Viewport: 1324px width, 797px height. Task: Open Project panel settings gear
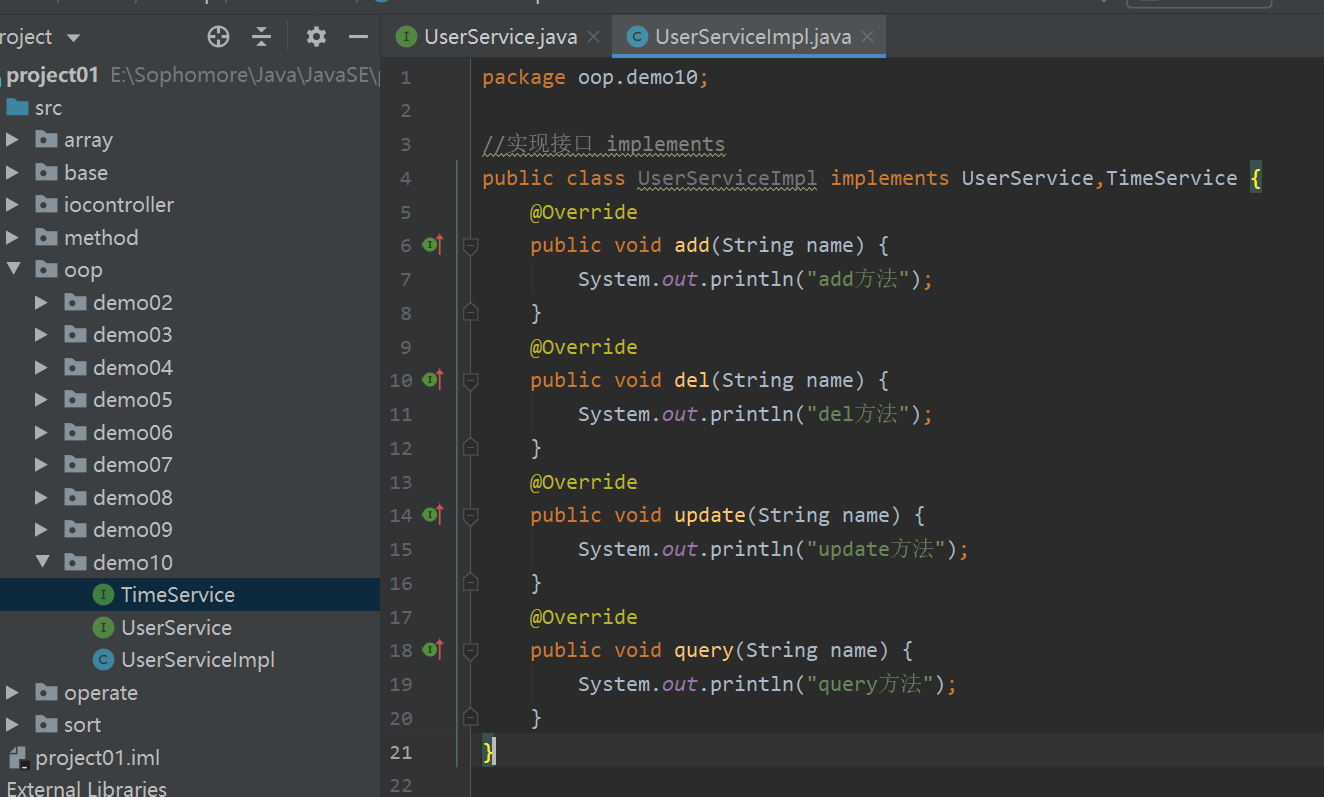[316, 37]
